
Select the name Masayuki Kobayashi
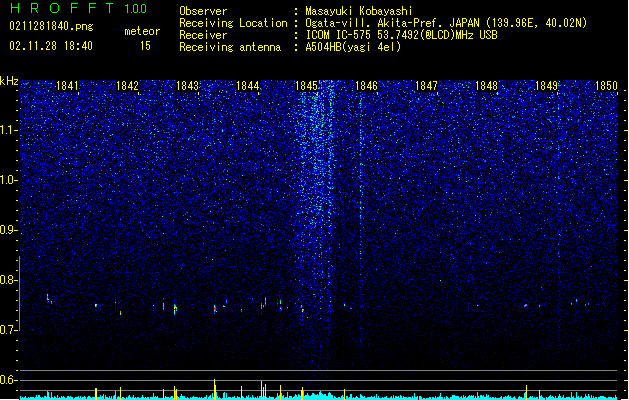[x=359, y=11]
